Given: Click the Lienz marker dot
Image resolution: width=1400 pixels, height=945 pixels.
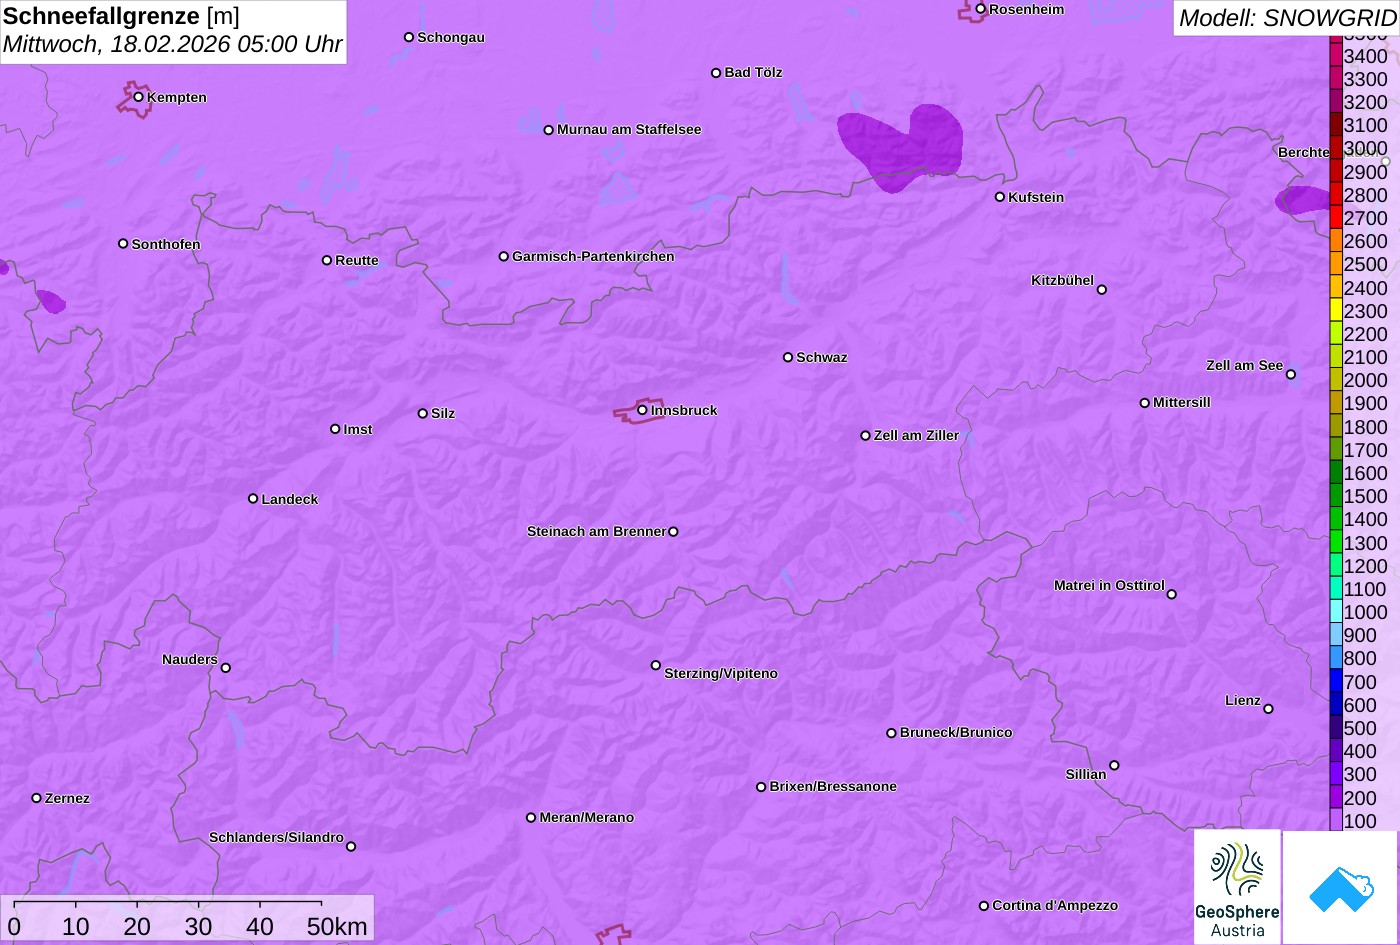Looking at the screenshot, I should (1268, 709).
